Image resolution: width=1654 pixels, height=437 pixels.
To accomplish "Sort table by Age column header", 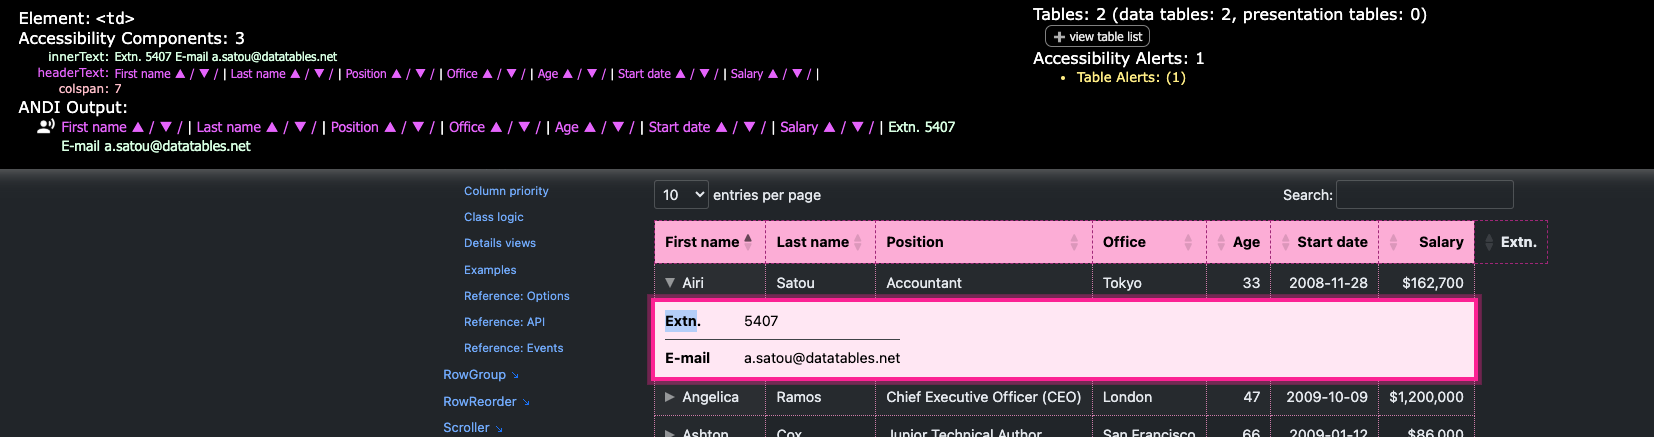I will pos(1238,242).
